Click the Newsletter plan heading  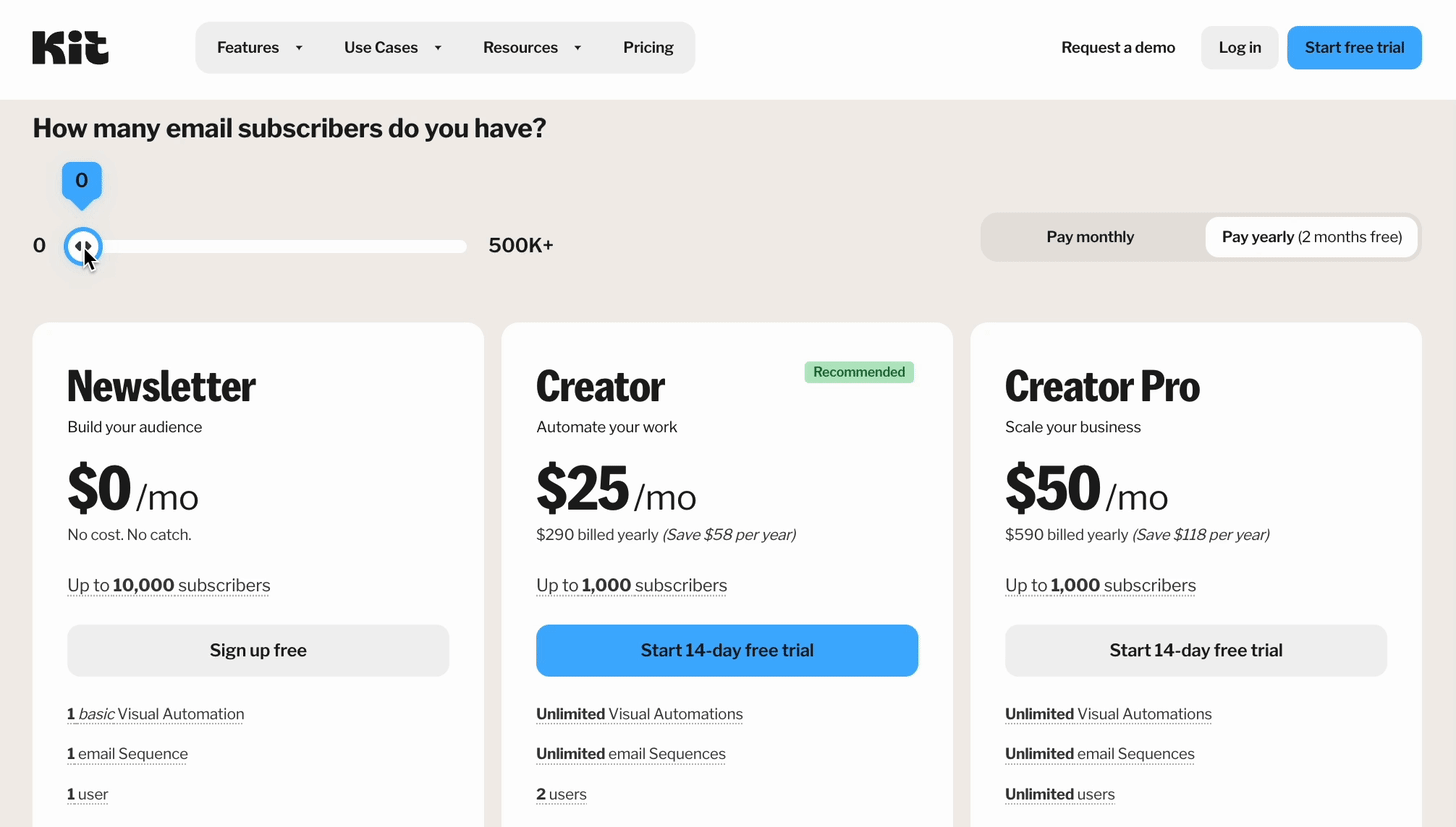162,386
